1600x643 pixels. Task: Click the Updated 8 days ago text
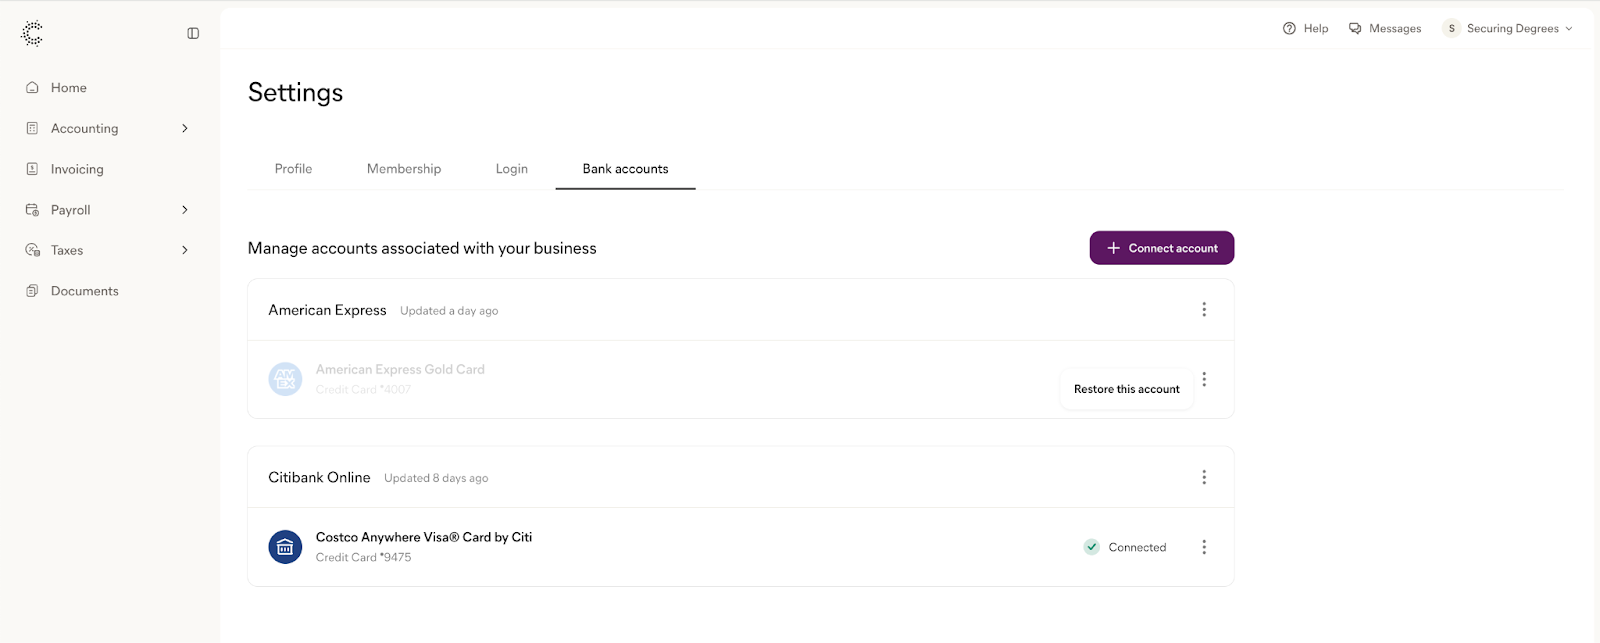436,478
